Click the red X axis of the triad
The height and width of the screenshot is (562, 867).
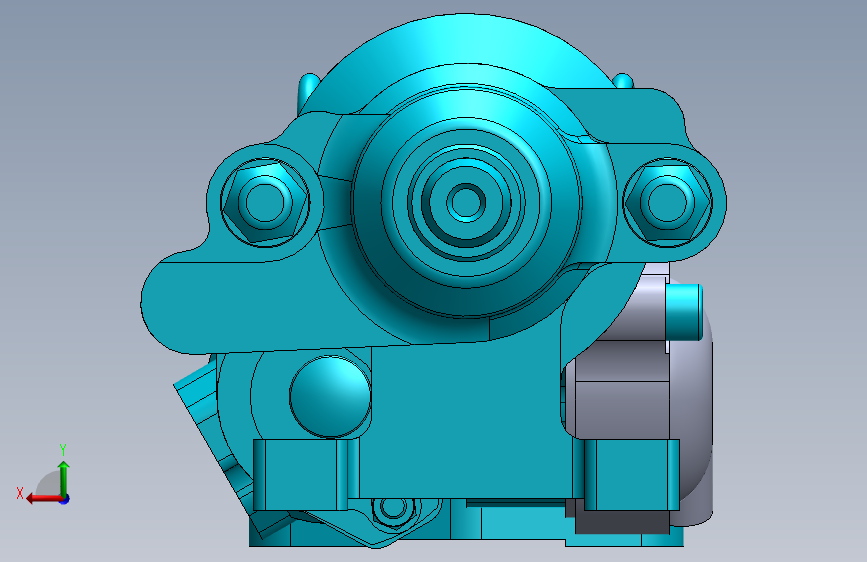[x=44, y=498]
